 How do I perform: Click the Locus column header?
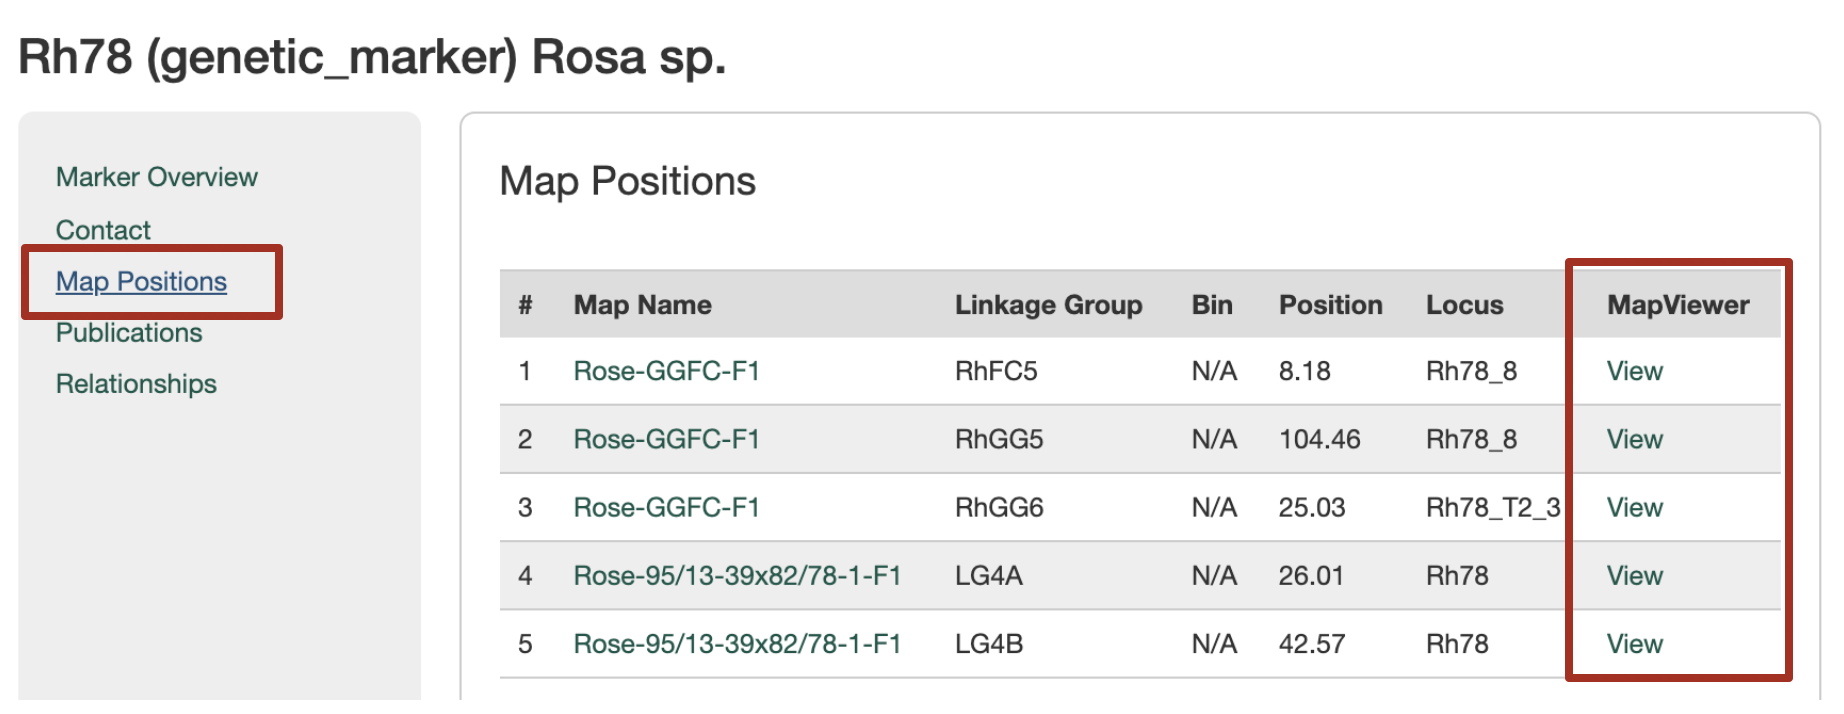(1464, 305)
